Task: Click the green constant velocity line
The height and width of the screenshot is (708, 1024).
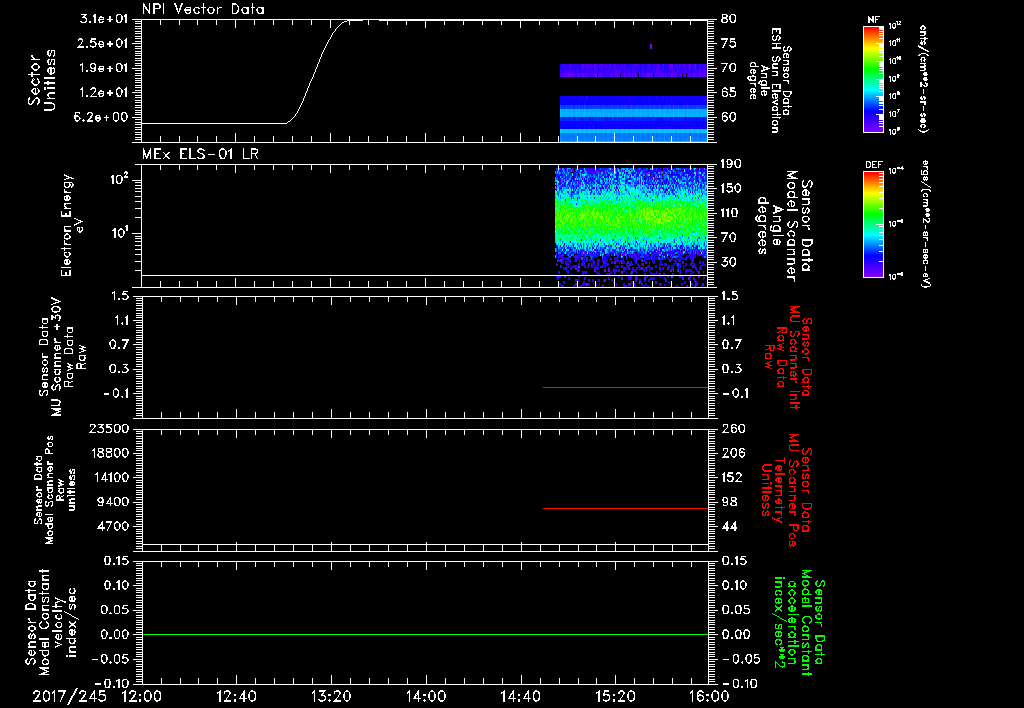Action: (424, 634)
